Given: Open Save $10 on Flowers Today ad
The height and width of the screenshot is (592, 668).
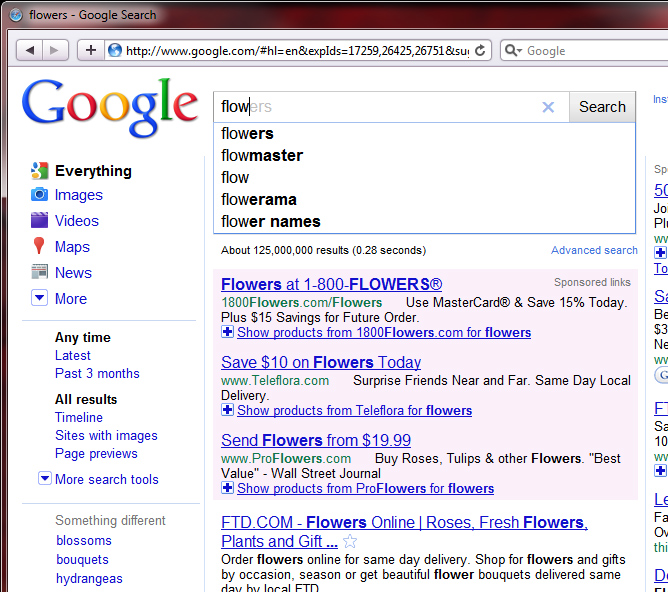Looking at the screenshot, I should tap(321, 362).
